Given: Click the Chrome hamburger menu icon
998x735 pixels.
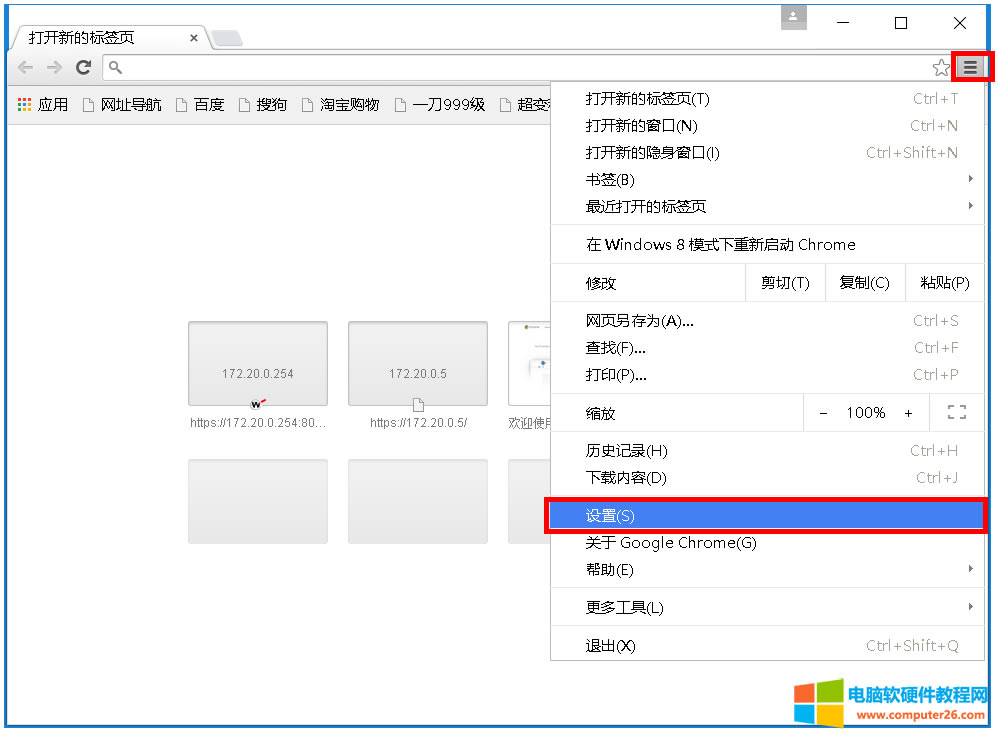Looking at the screenshot, I should [x=970, y=67].
